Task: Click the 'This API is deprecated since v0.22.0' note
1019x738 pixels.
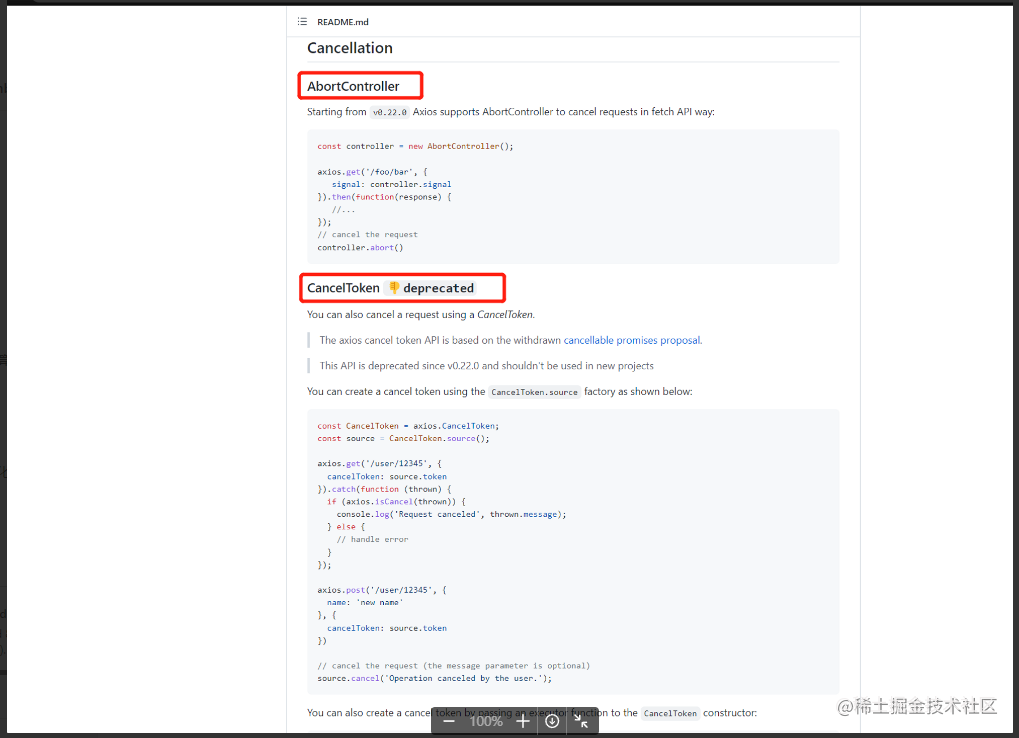Action: (486, 366)
